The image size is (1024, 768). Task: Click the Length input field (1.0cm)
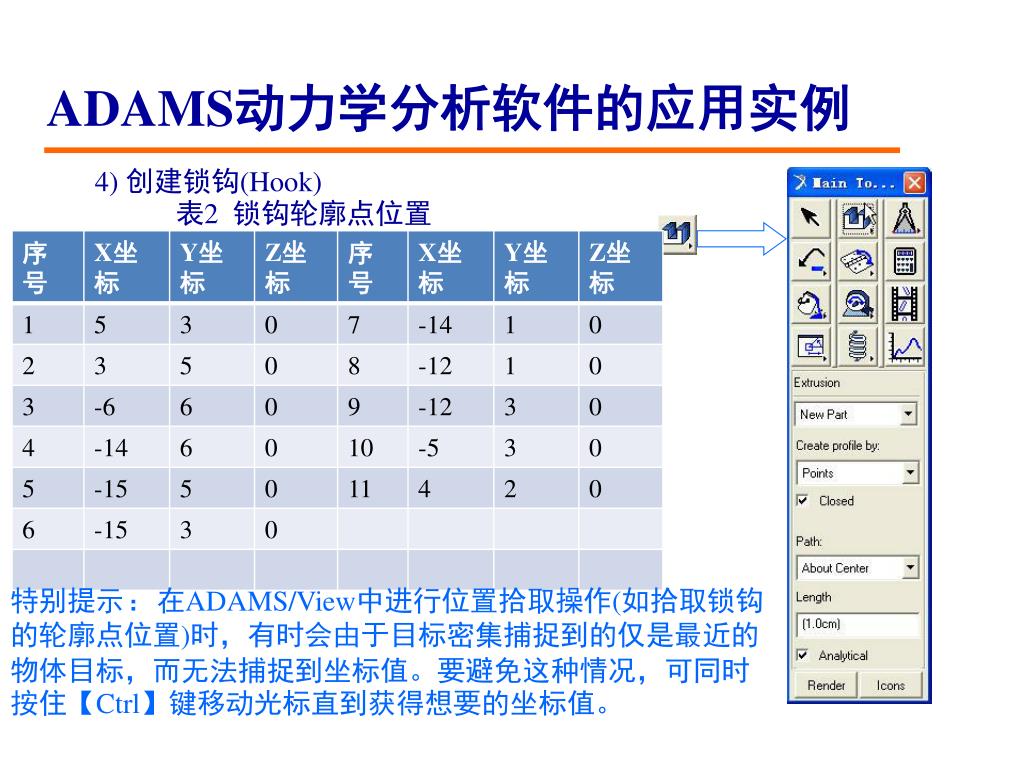[x=857, y=624]
